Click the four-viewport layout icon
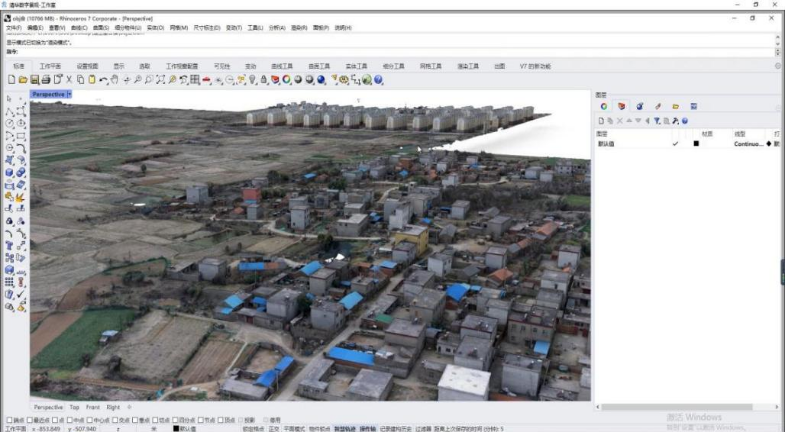785x432 pixels. pos(195,80)
